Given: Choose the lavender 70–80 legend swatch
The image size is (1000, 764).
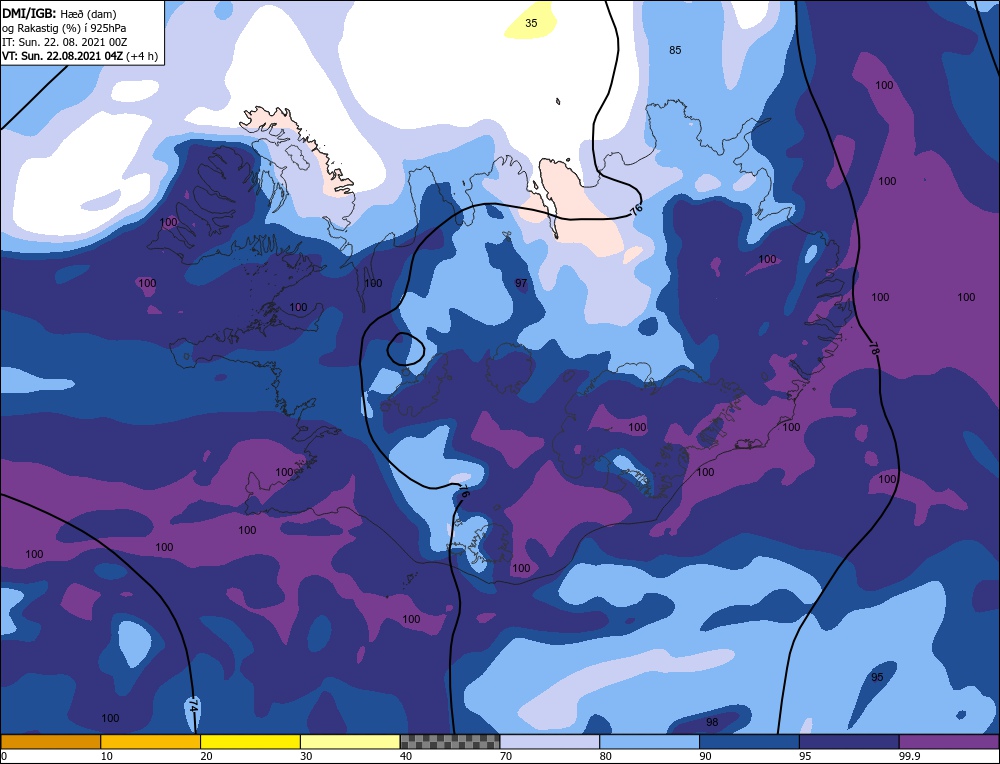Looking at the screenshot, I should (x=550, y=741).
